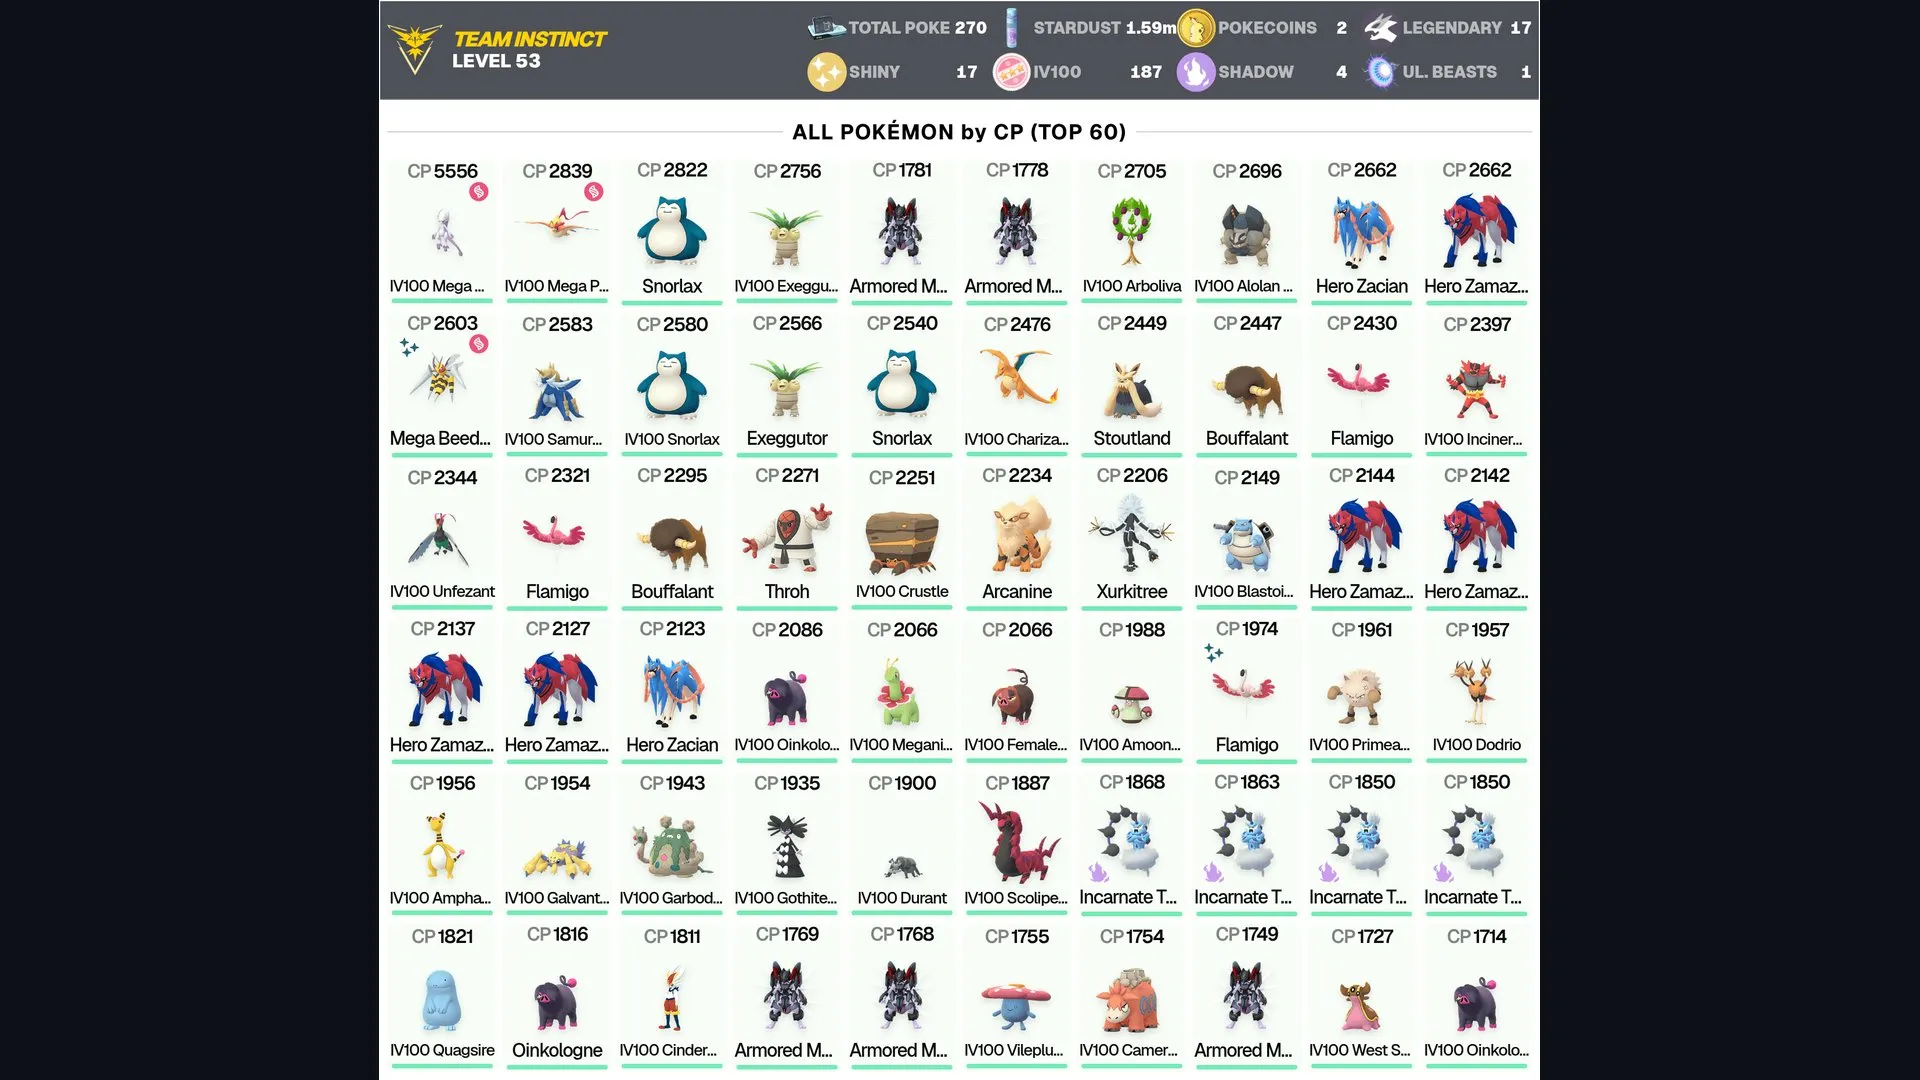Open the Xurkitree CP 2206 card
The image size is (1920, 1080).
tap(1132, 537)
